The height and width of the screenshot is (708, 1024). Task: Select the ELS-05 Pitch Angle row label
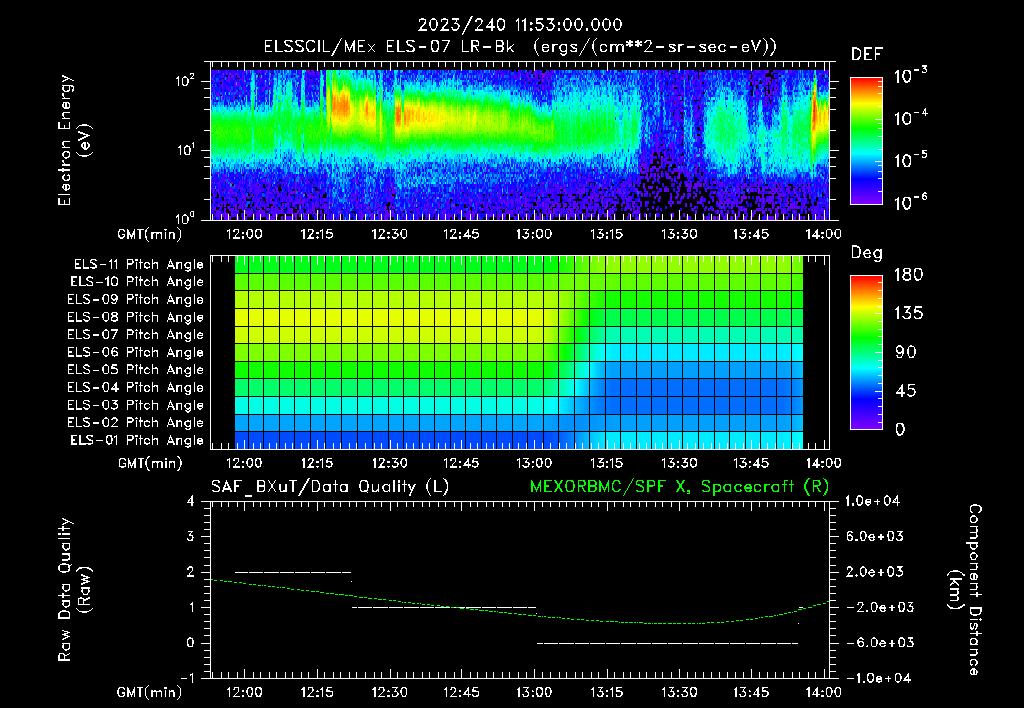pos(135,370)
